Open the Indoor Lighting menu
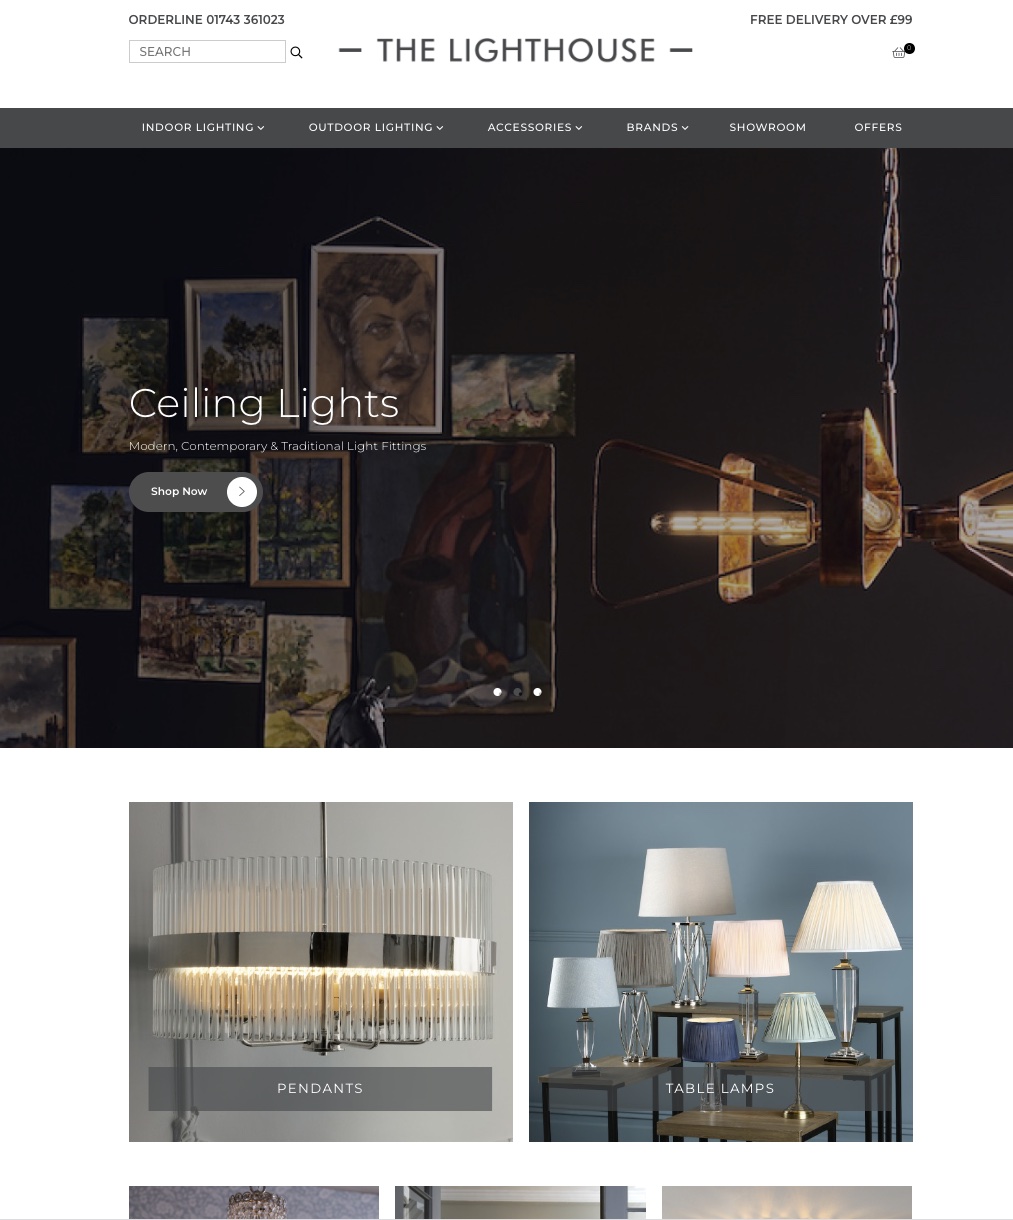This screenshot has height=1220, width=1013. (203, 128)
